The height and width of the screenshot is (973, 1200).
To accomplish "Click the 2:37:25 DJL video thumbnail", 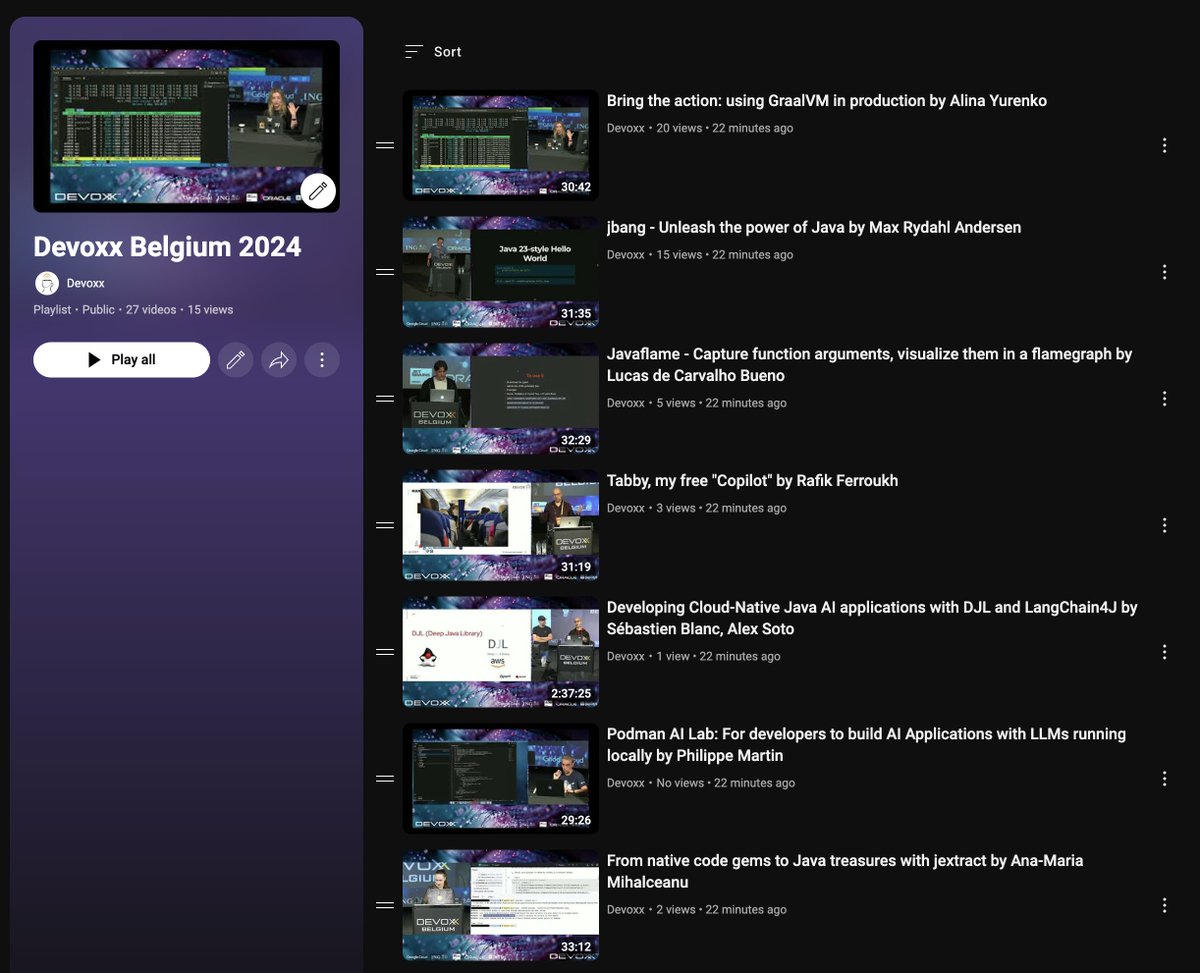I will pos(500,652).
